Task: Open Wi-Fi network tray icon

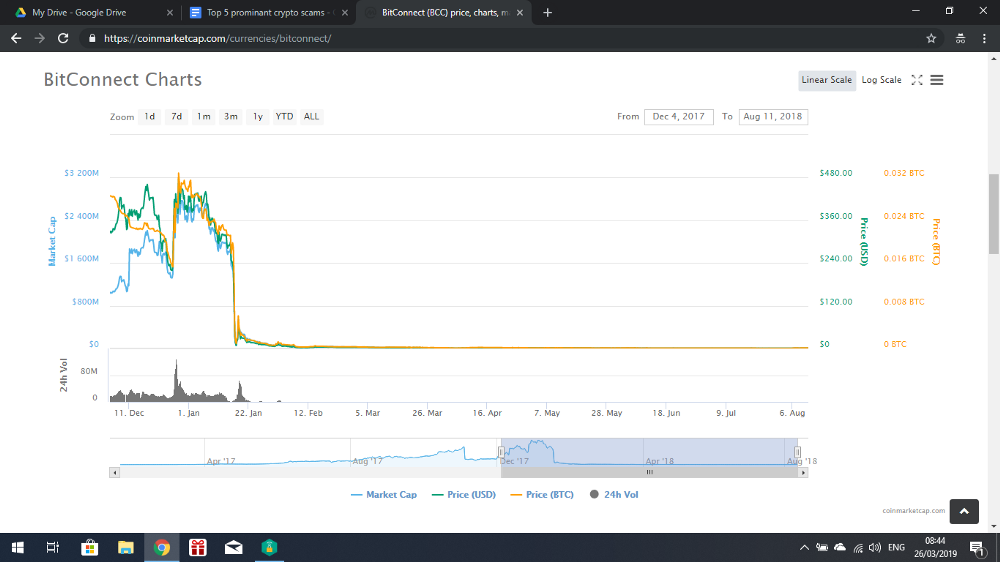Action: [858, 547]
